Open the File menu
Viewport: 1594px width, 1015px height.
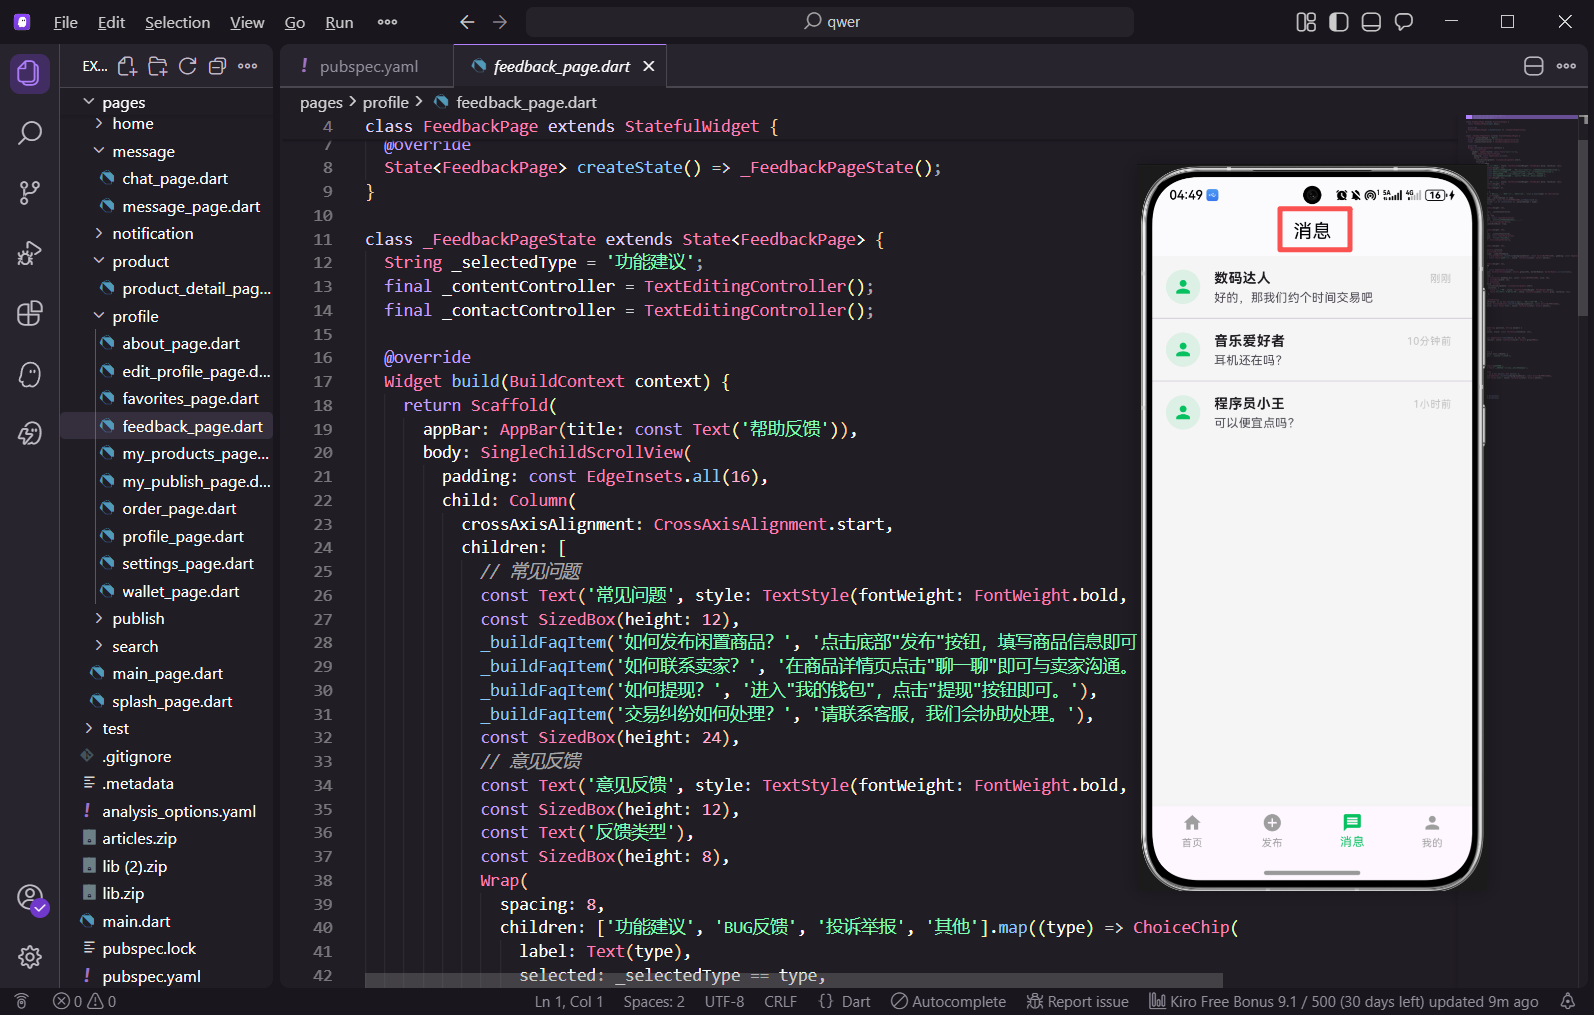tap(65, 22)
